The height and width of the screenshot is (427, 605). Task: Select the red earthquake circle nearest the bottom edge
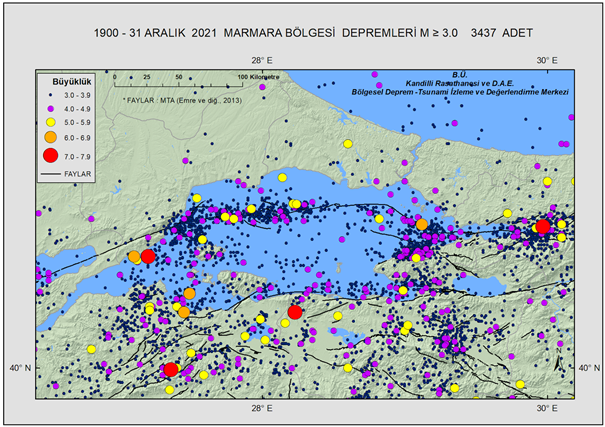[170, 370]
